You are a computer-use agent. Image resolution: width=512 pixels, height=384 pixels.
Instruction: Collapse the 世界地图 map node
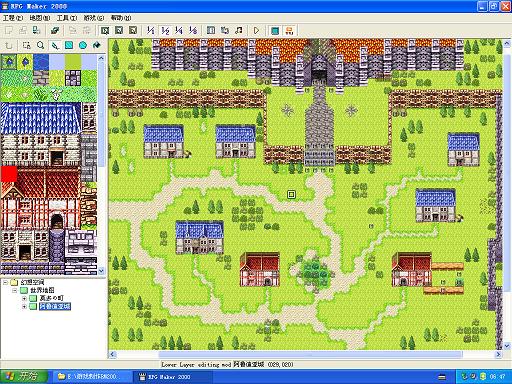pos(15,290)
